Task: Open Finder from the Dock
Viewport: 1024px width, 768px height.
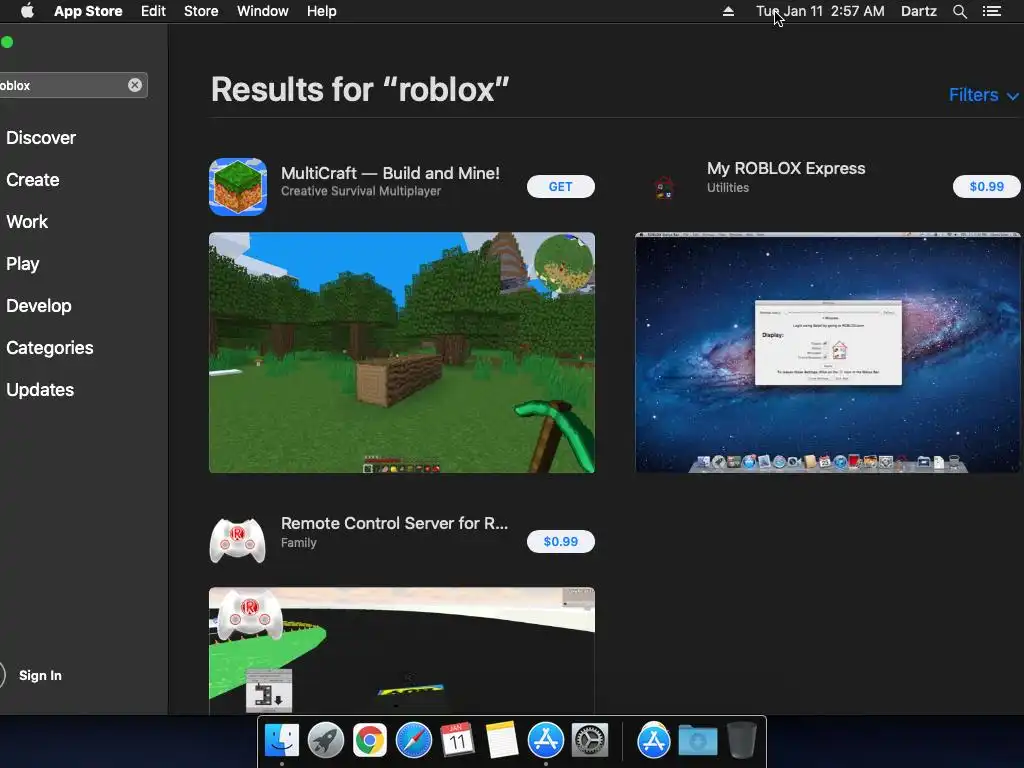Action: click(282, 741)
